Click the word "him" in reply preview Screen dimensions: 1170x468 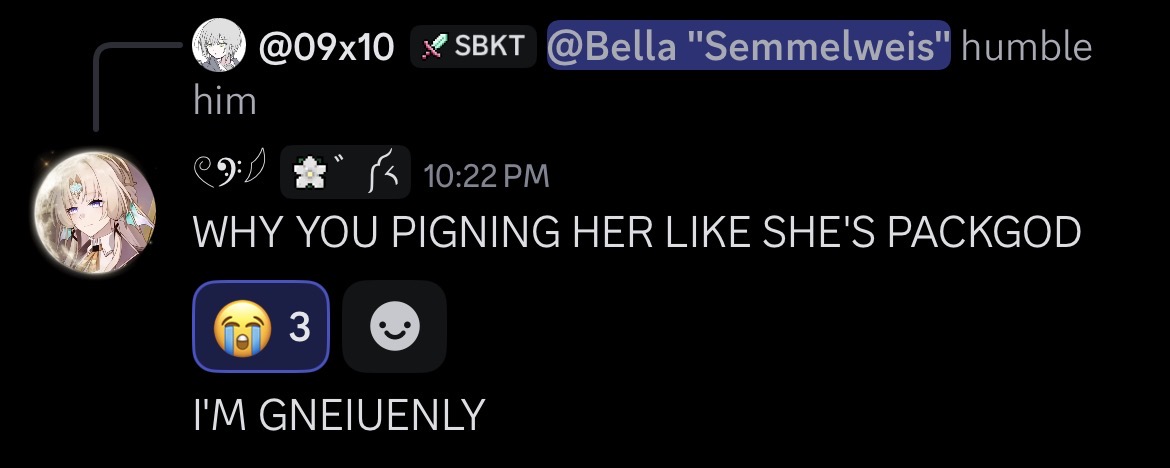point(225,100)
